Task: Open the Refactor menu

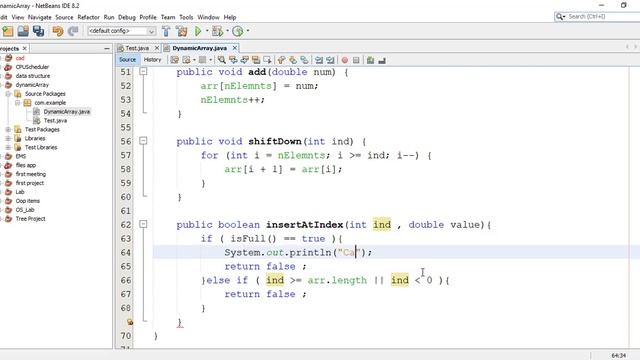Action: coord(89,17)
